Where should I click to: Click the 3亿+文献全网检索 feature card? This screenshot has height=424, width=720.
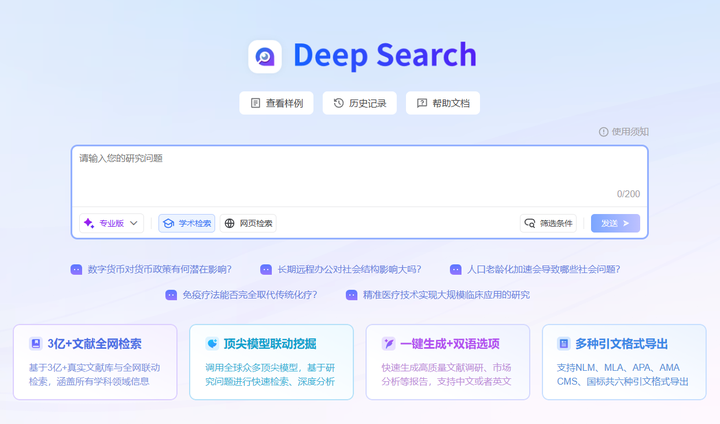click(95, 362)
